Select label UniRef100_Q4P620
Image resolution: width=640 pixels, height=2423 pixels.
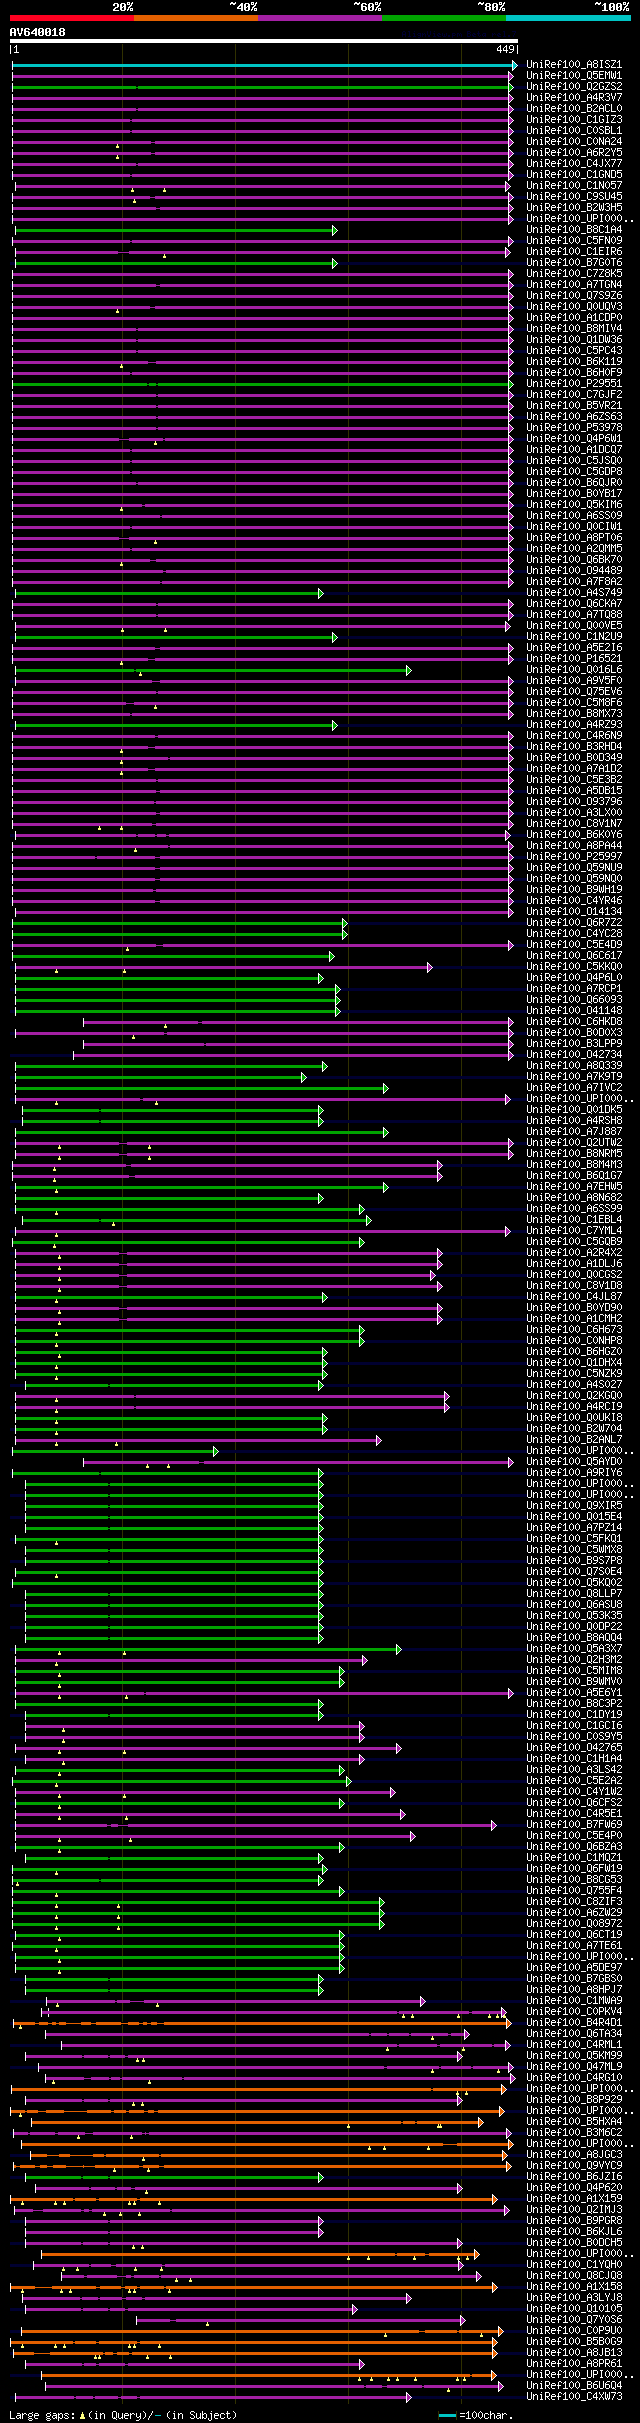coord(574,2187)
